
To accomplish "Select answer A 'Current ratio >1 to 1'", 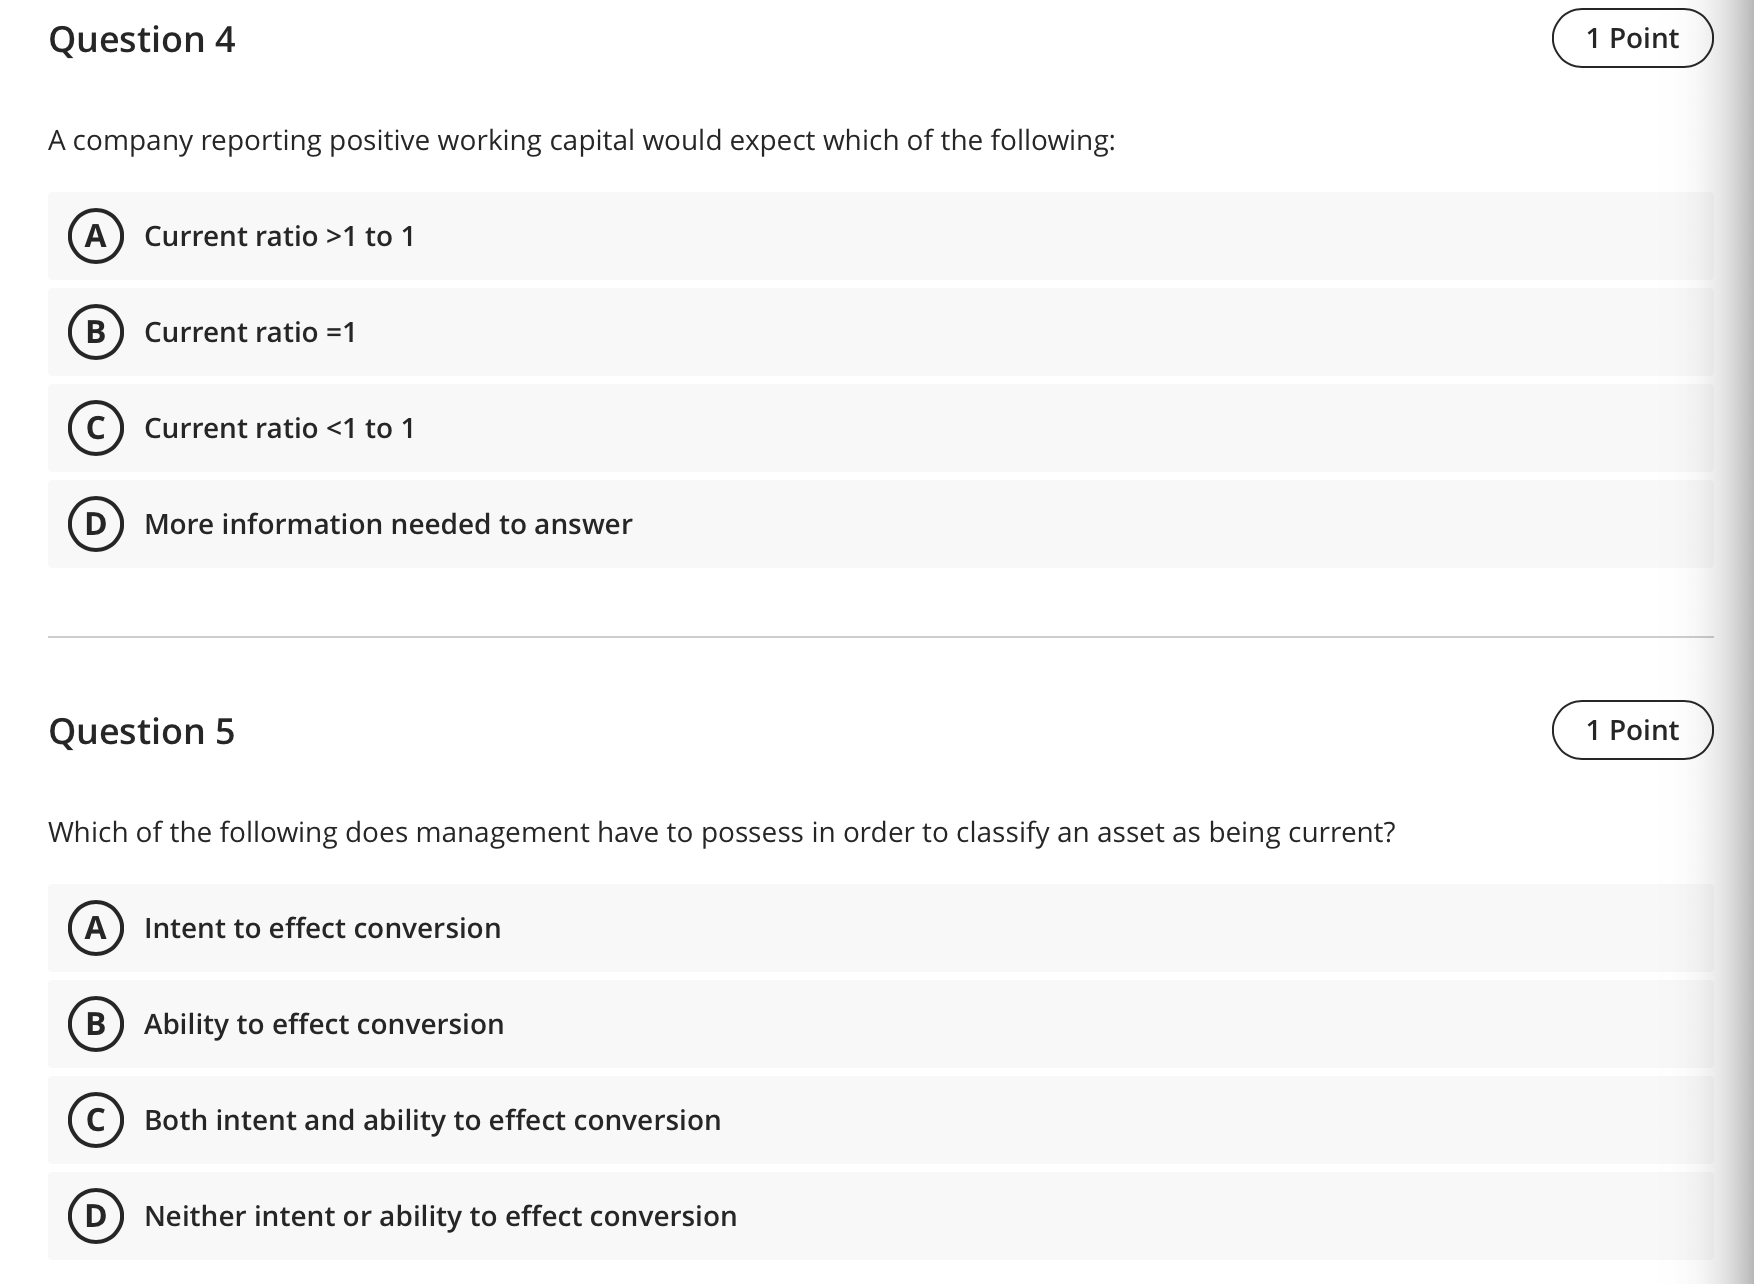I will (280, 236).
